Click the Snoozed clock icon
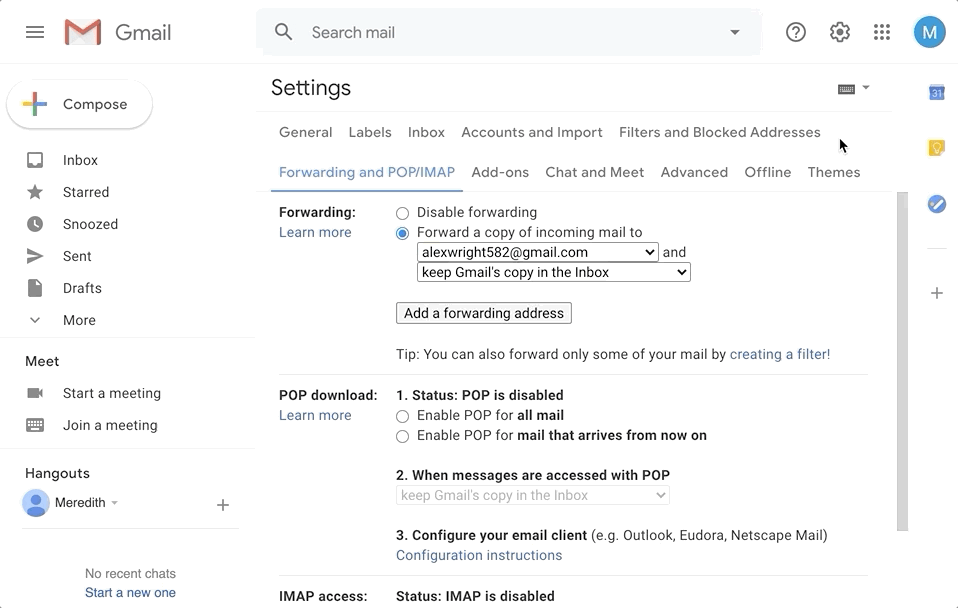Image resolution: width=958 pixels, height=608 pixels. (x=35, y=224)
